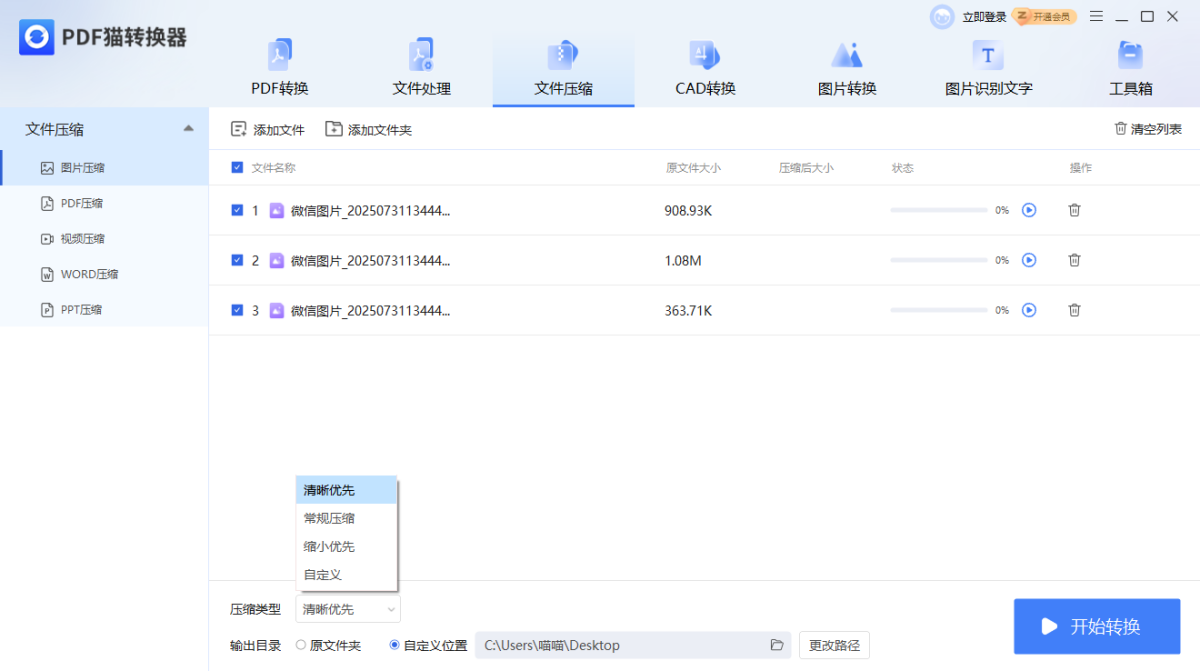Select the 原文件夹 radio option
This screenshot has width=1200, height=671.
(301, 645)
